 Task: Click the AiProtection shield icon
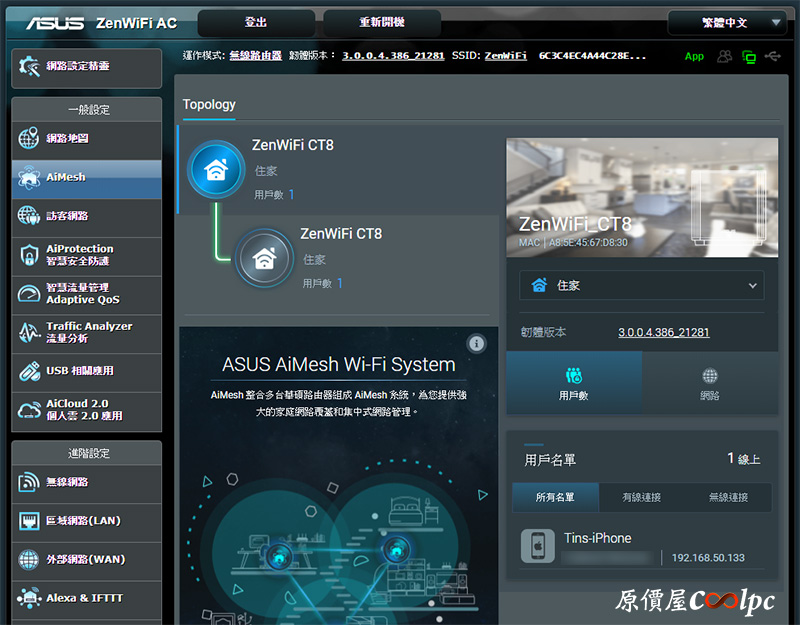(29, 255)
